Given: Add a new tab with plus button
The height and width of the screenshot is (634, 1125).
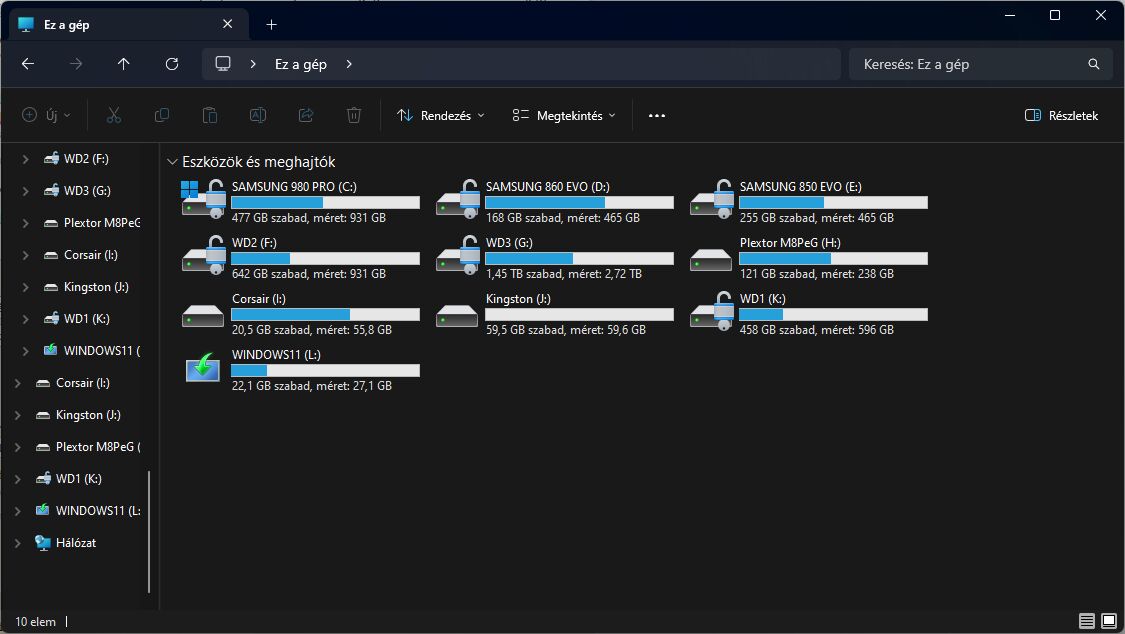Looking at the screenshot, I should click(x=271, y=24).
